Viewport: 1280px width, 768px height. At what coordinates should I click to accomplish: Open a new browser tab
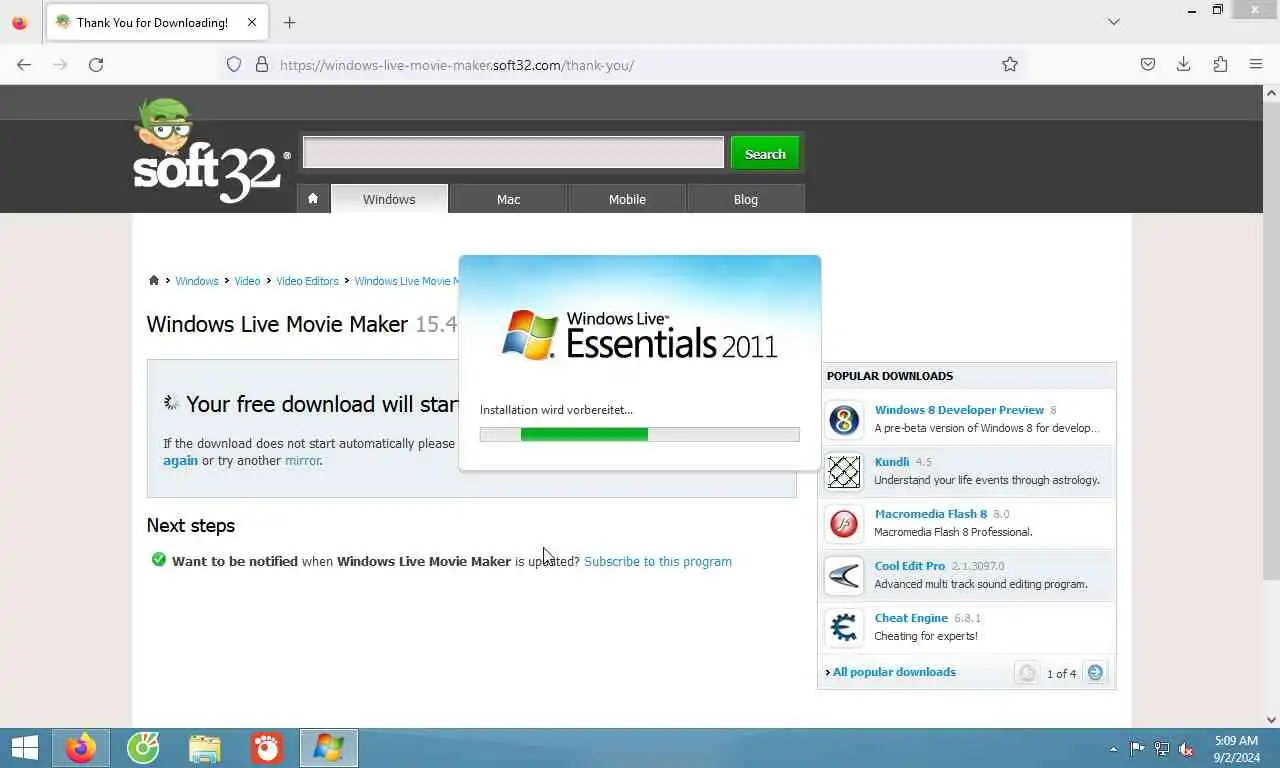pos(289,22)
